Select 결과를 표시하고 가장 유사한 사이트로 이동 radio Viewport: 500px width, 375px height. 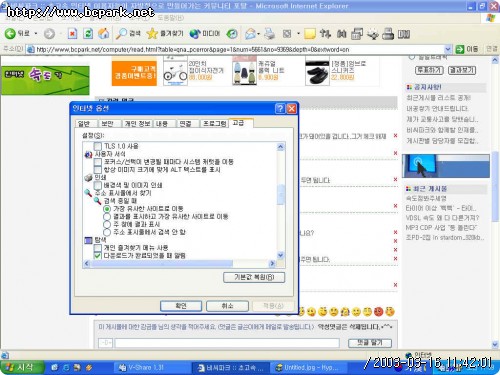(x=107, y=217)
